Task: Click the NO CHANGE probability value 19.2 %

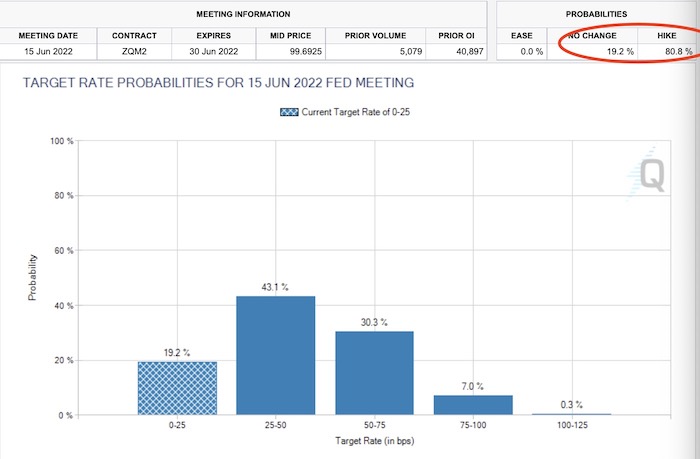Action: pos(620,51)
